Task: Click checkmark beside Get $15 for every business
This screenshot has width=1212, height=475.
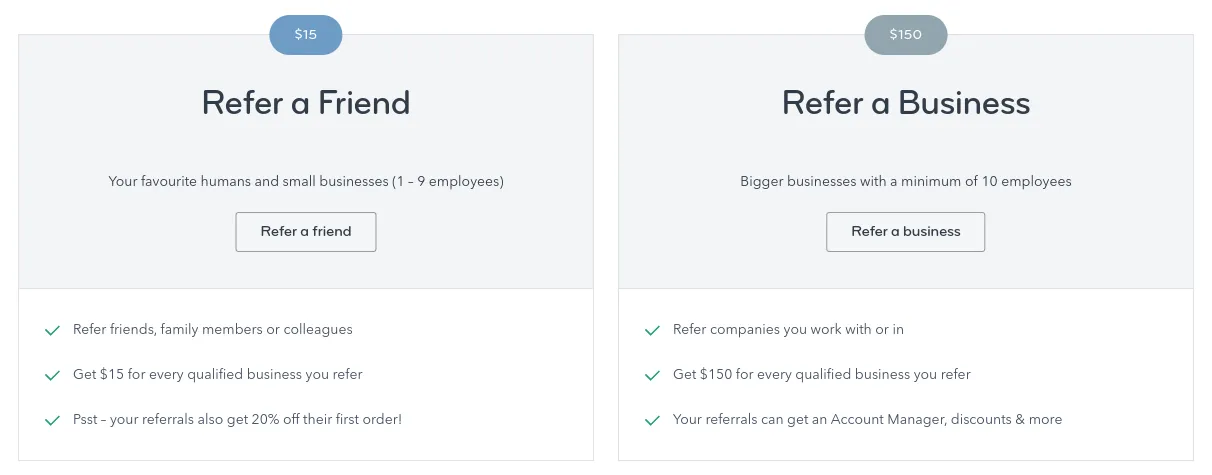Action: click(x=52, y=375)
